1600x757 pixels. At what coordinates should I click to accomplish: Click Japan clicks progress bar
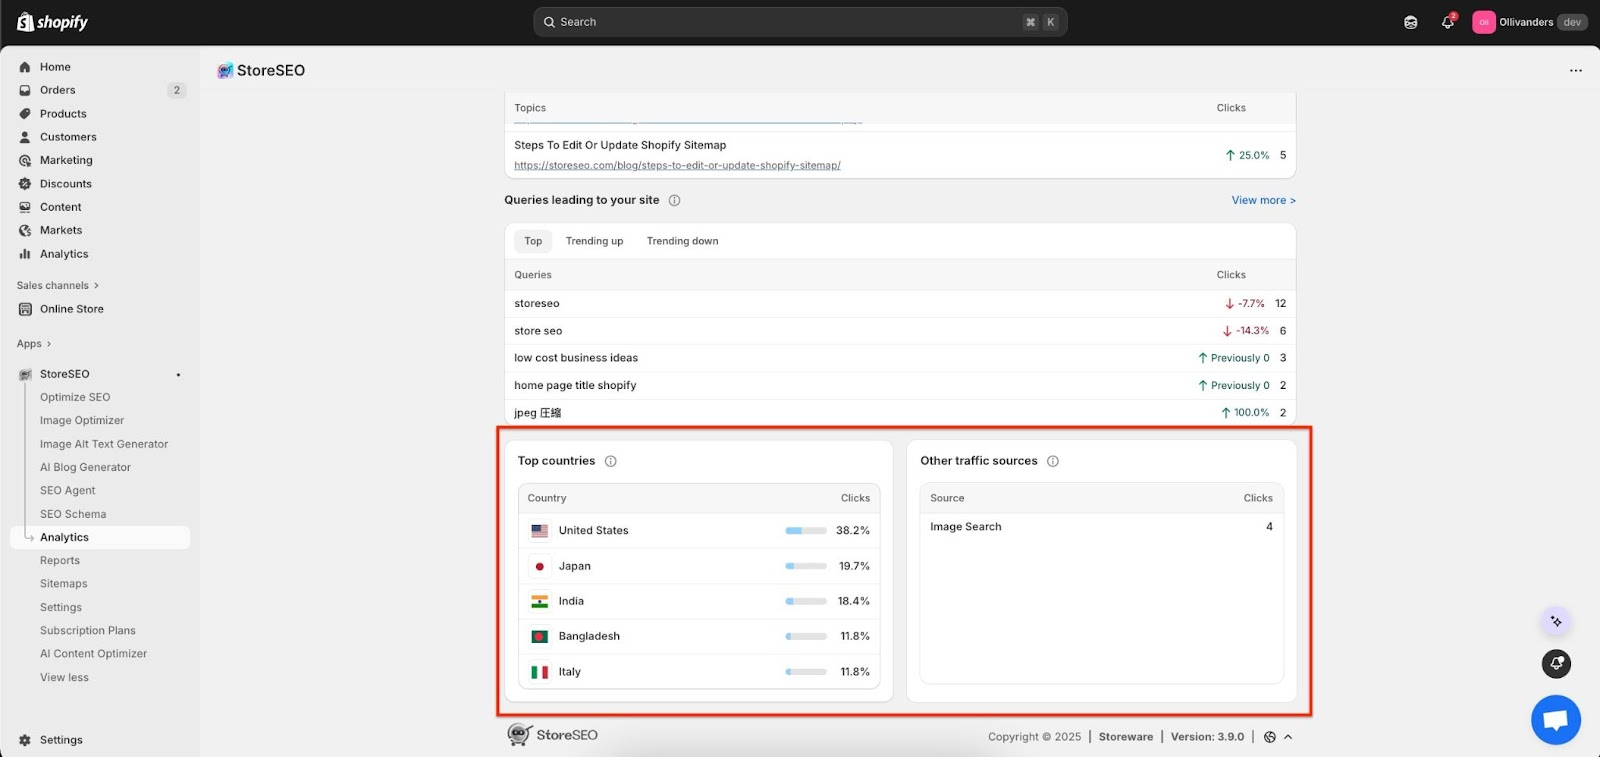tap(806, 566)
